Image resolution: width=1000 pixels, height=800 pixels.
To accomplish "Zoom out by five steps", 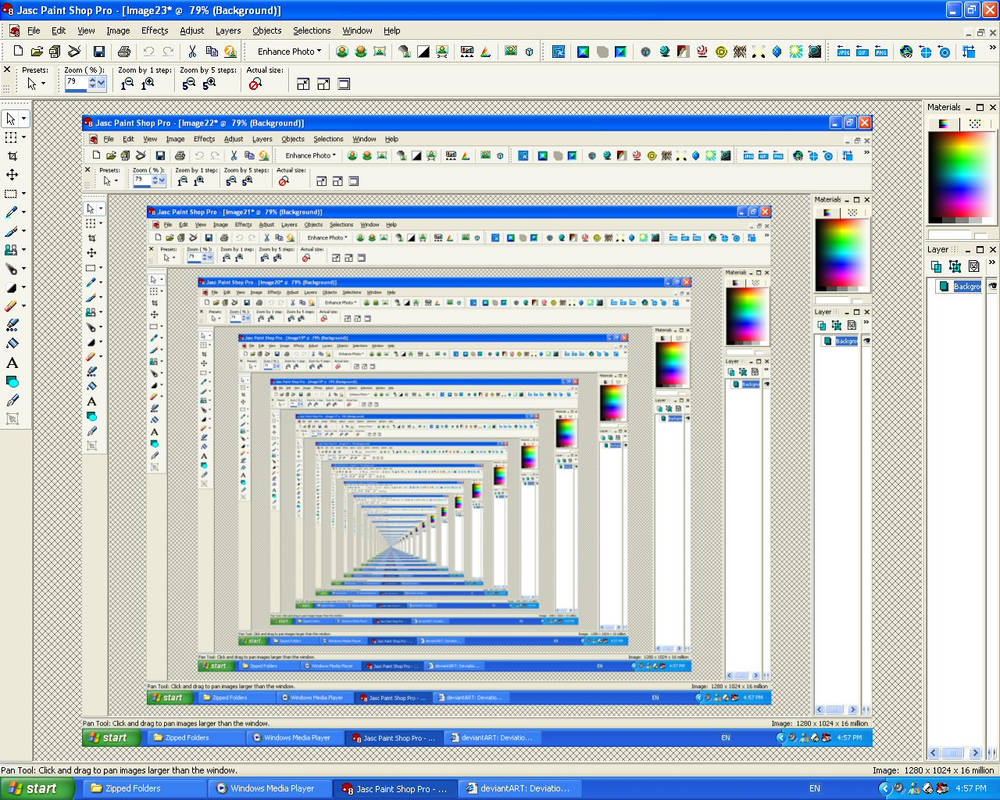I will coord(189,84).
